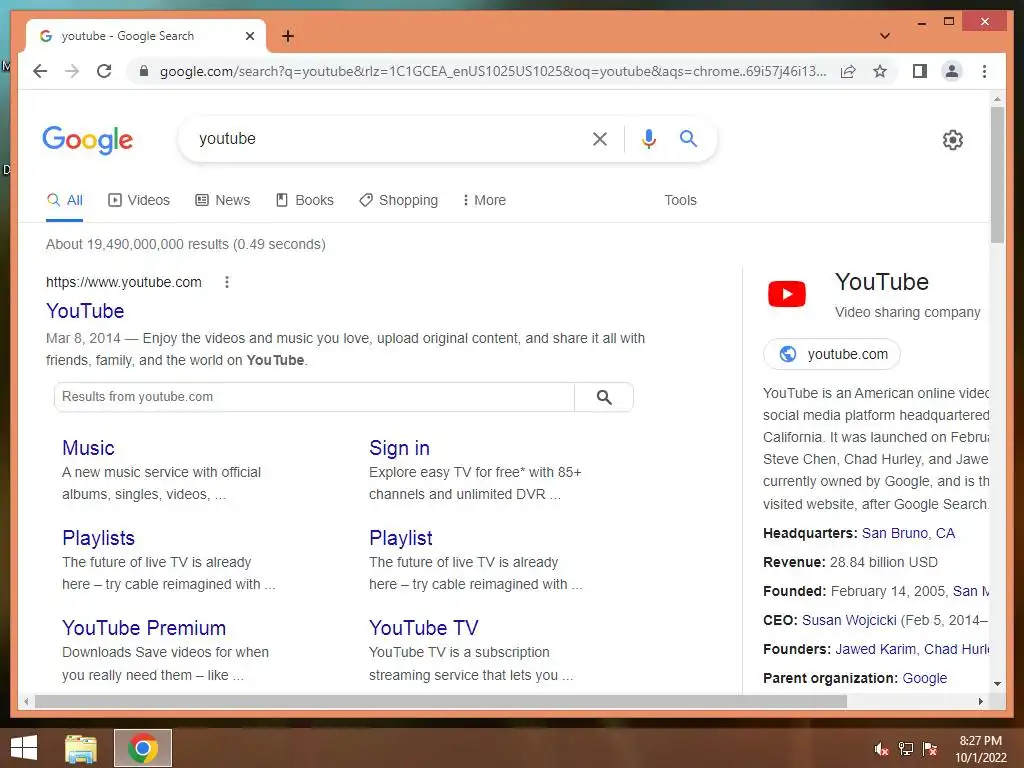Open the Playlist sitelink
The height and width of the screenshot is (768, 1024).
[x=400, y=538]
